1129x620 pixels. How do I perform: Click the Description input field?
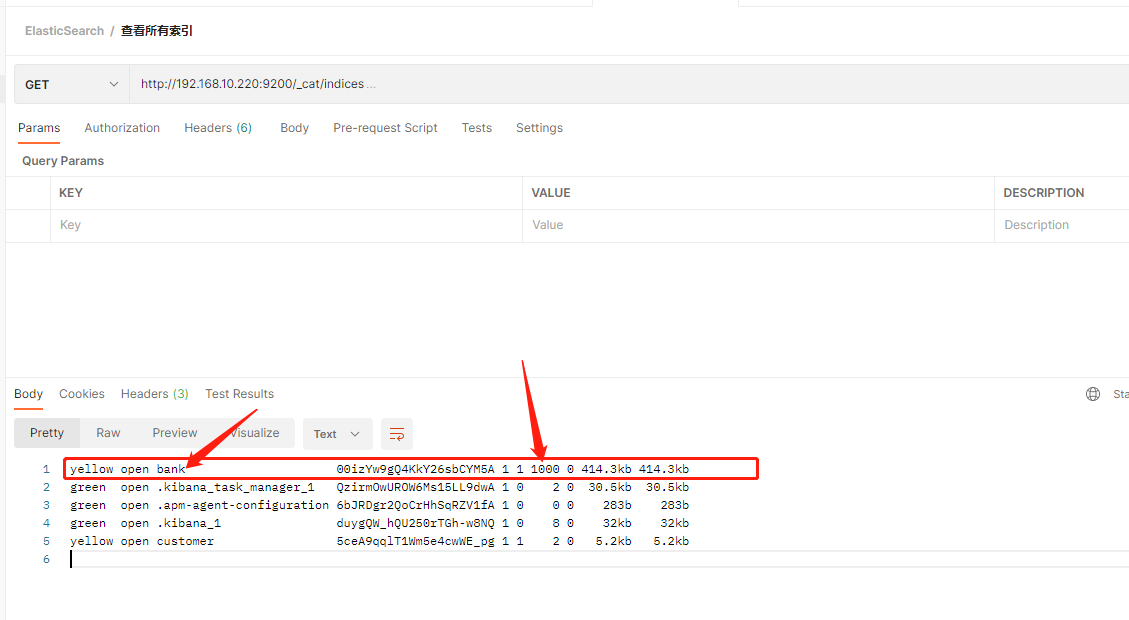[x=1062, y=225]
